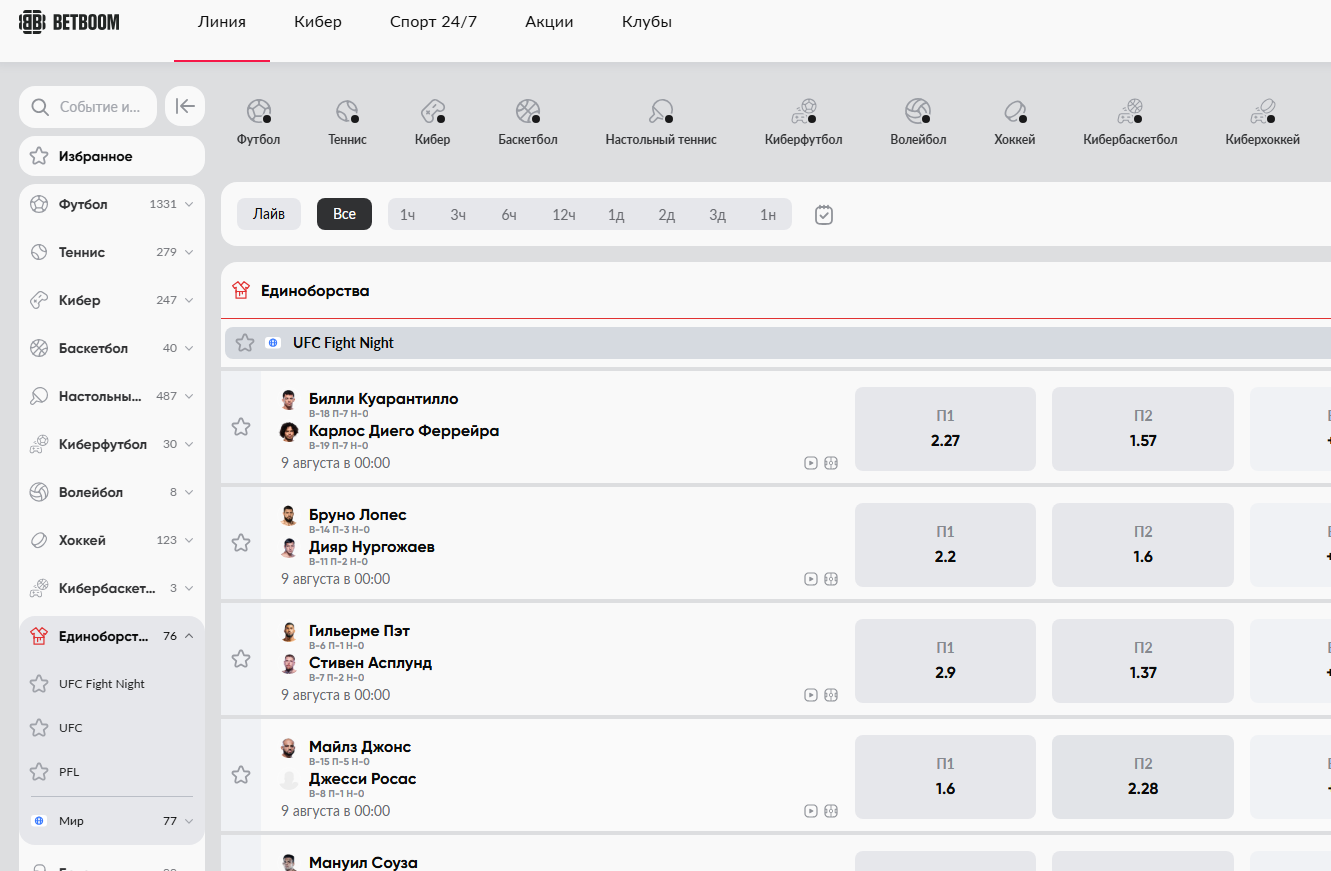The image size is (1331, 871).
Task: Open Баскетбол in the top sports carousel
Action: pos(528,122)
